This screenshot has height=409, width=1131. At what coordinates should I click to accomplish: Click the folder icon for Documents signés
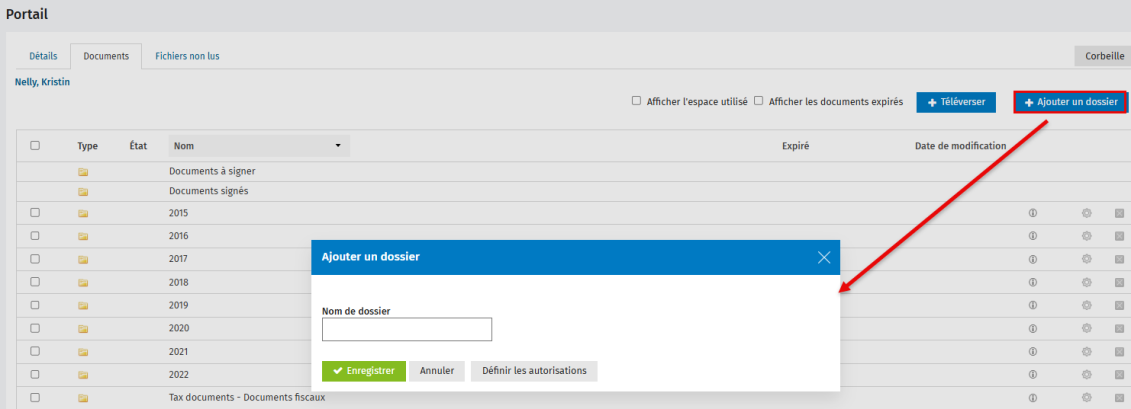[x=84, y=191]
